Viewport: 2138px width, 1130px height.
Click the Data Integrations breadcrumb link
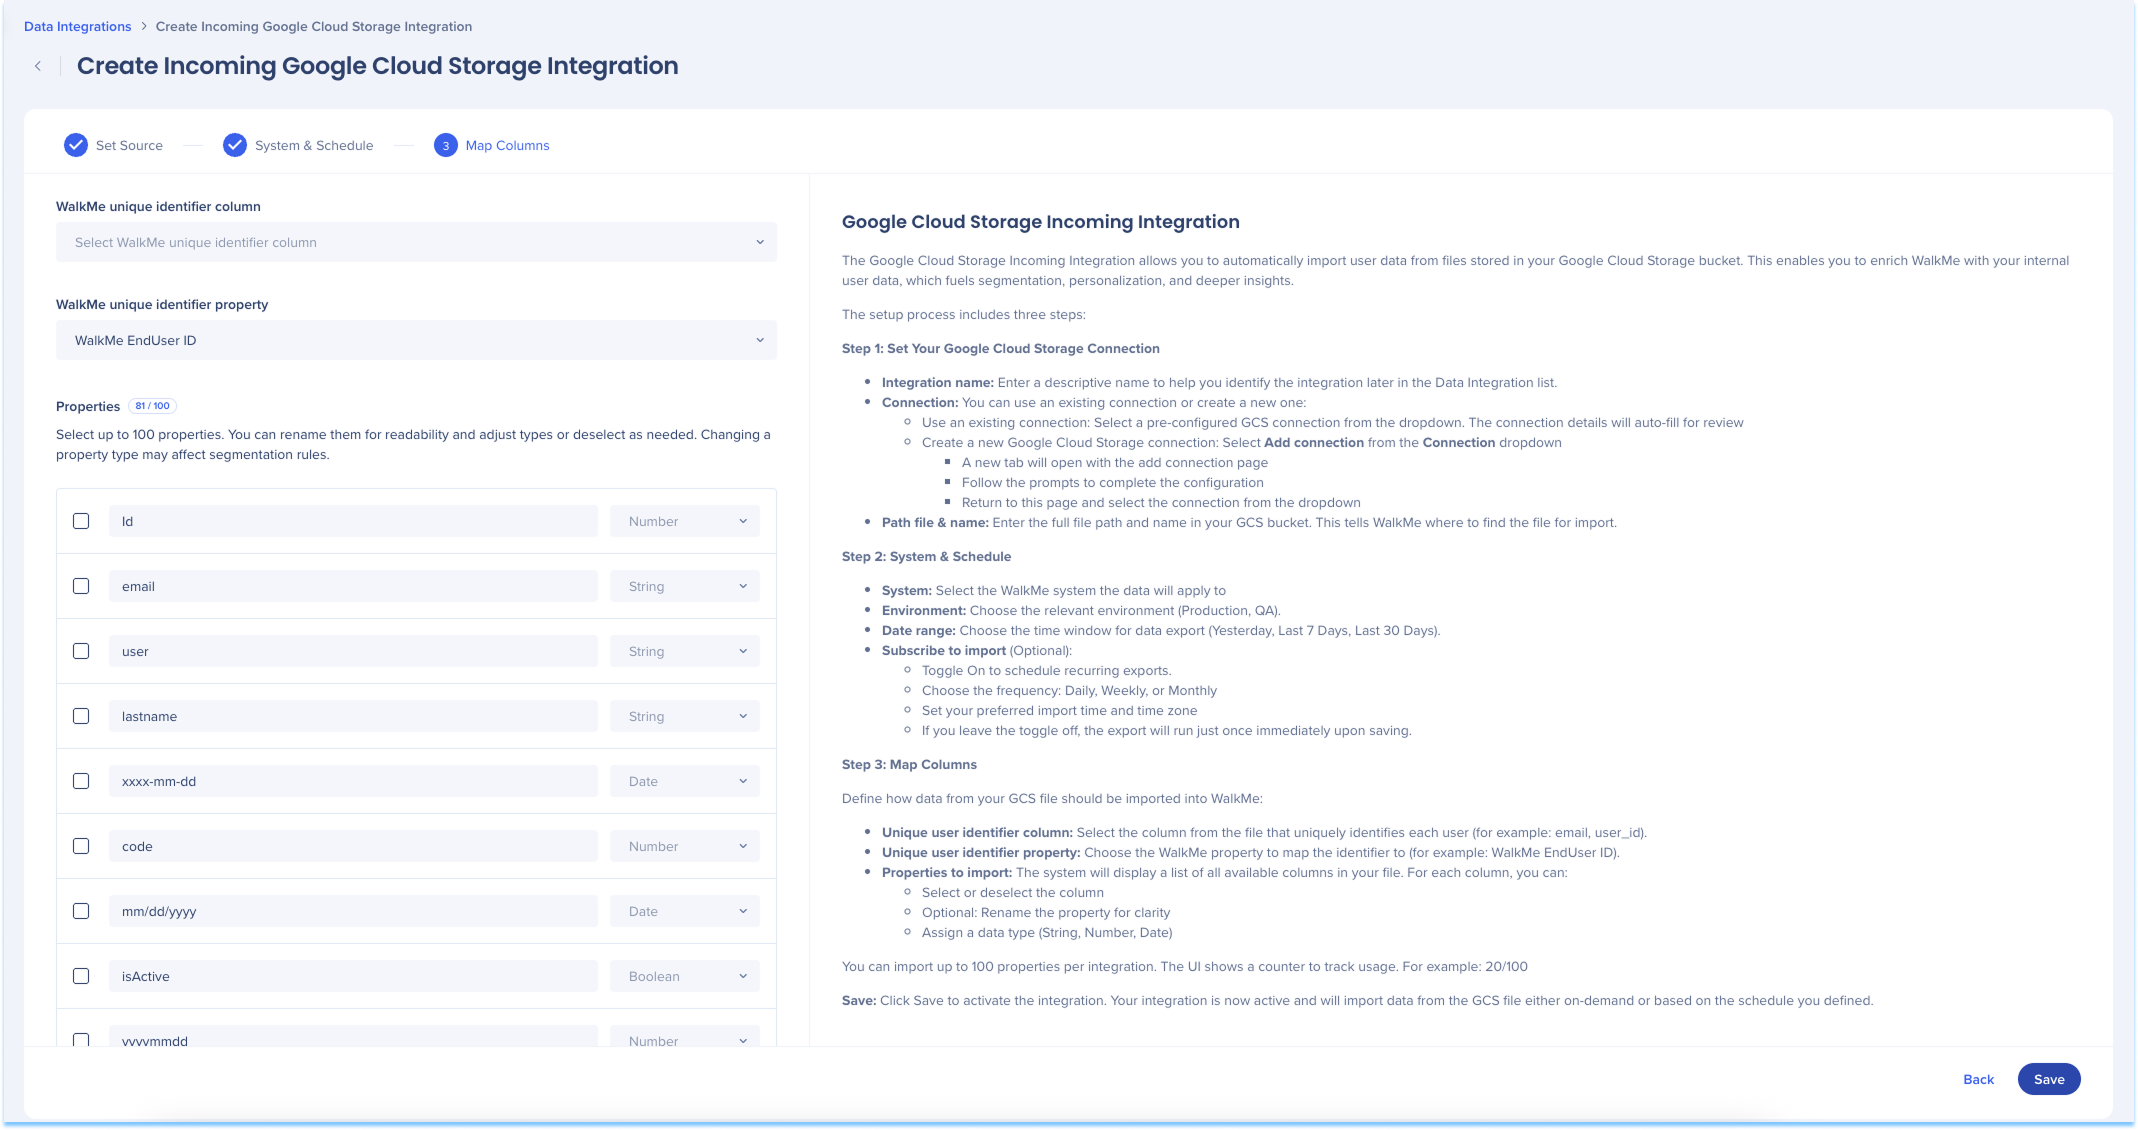point(77,27)
